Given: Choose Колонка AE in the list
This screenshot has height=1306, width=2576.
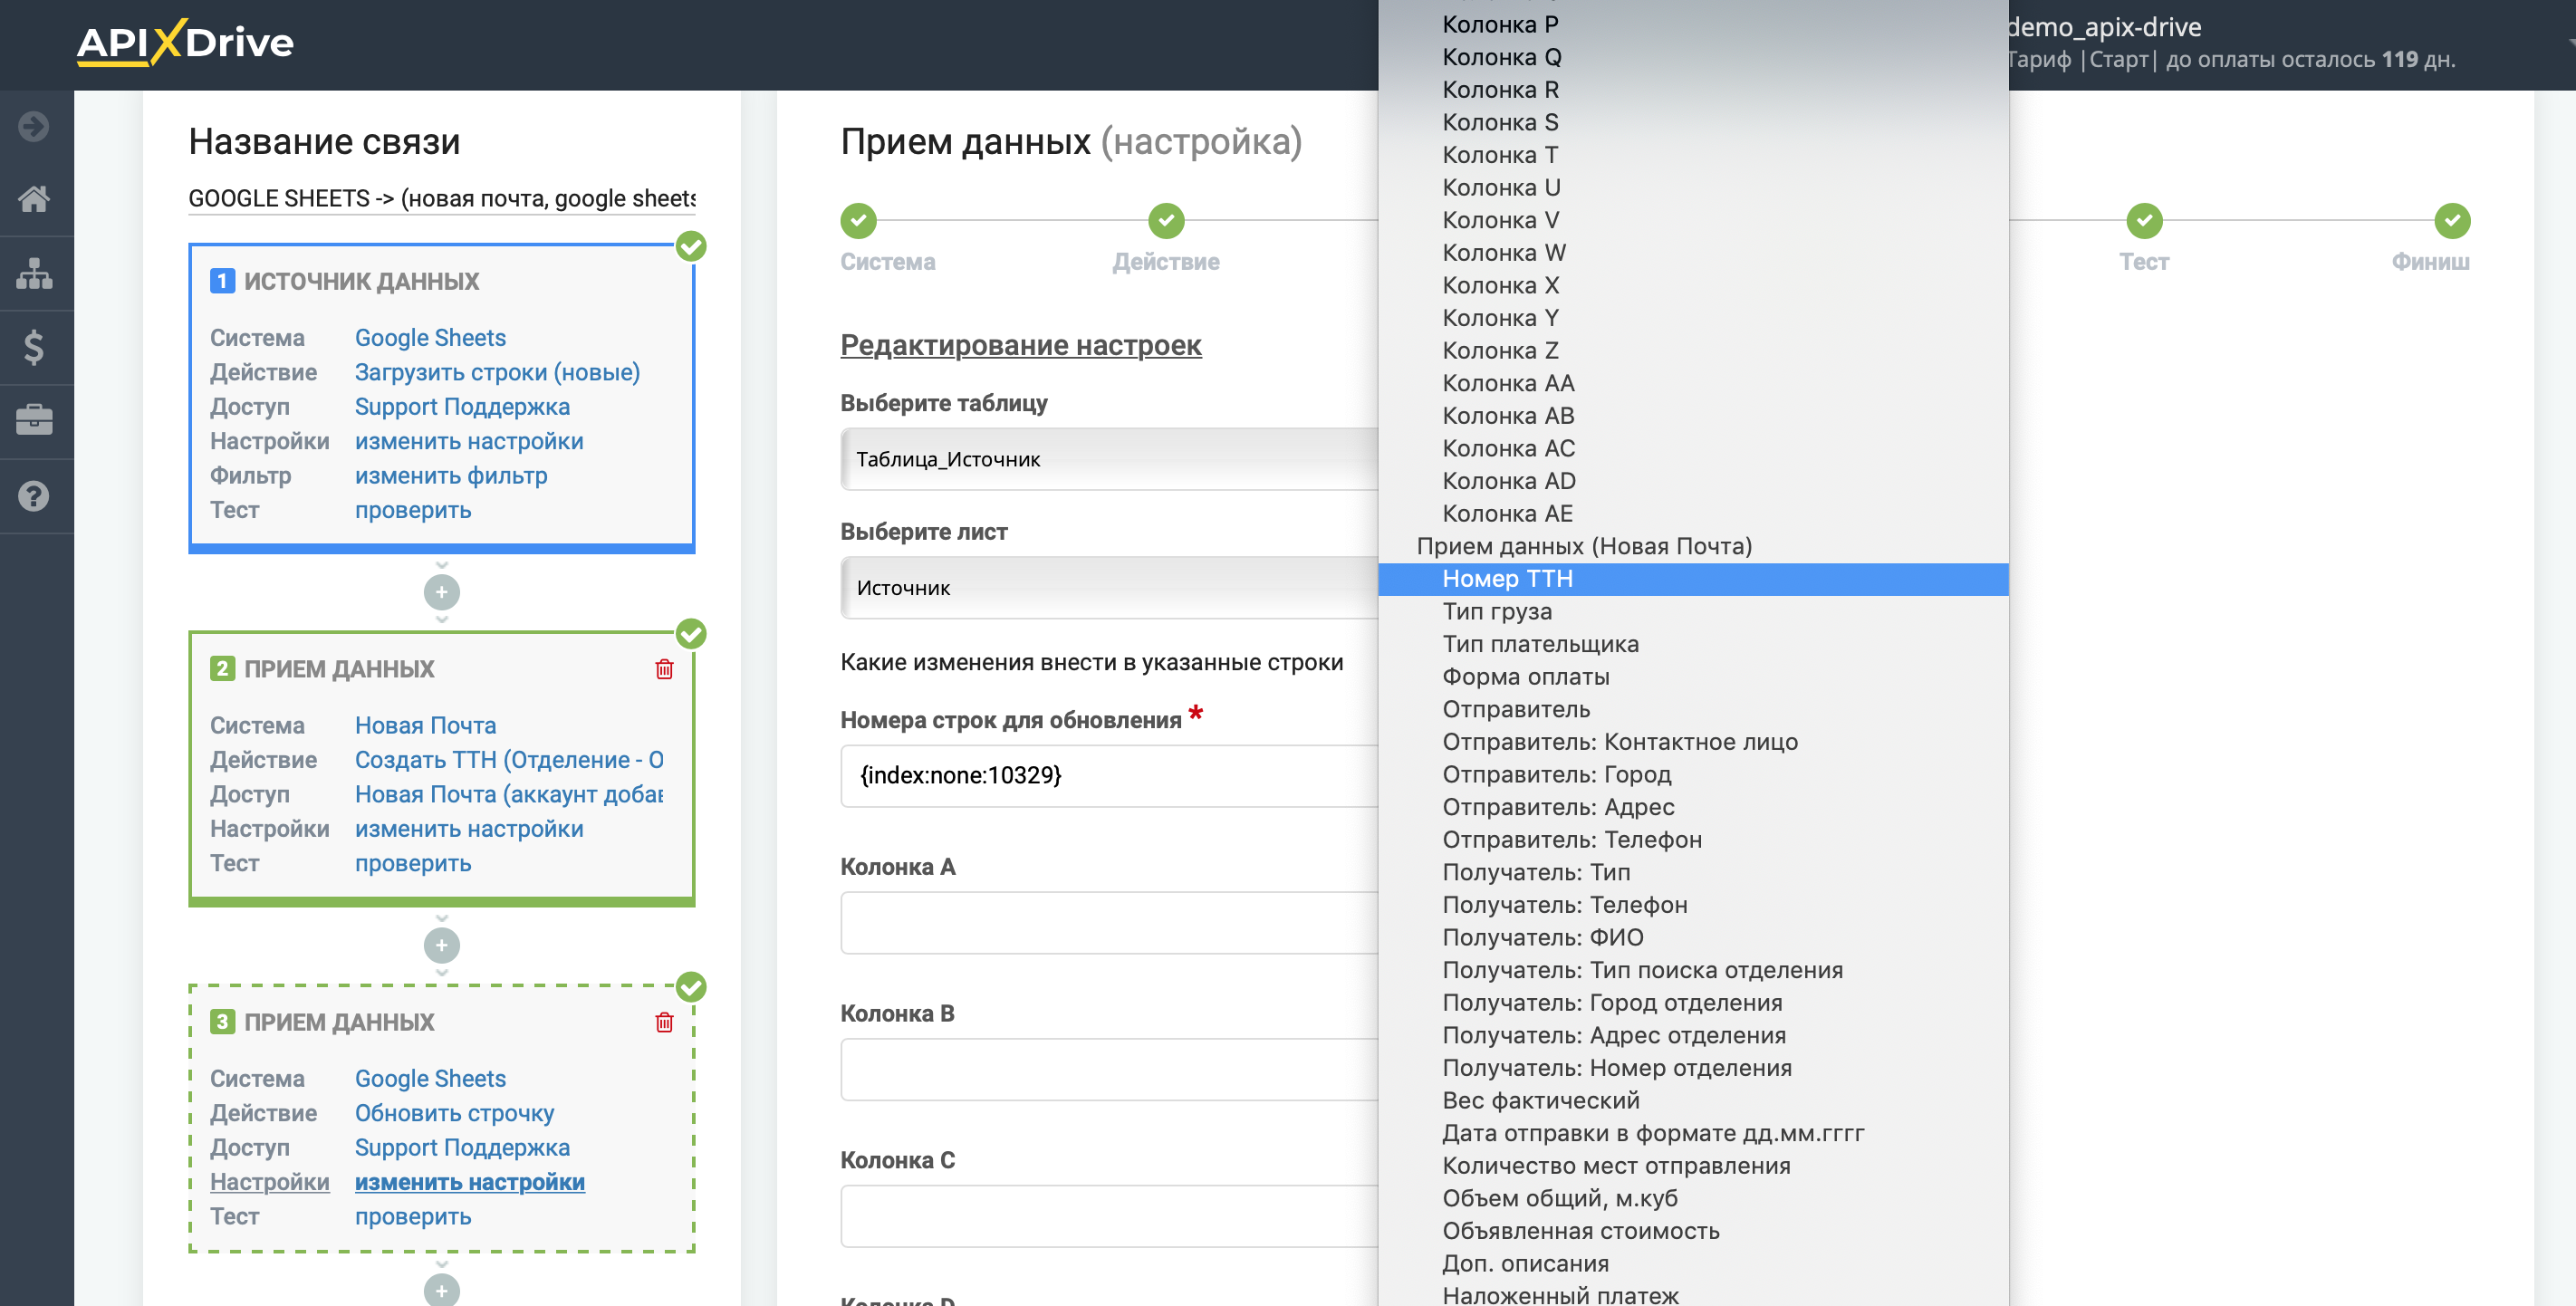Looking at the screenshot, I should (x=1693, y=514).
